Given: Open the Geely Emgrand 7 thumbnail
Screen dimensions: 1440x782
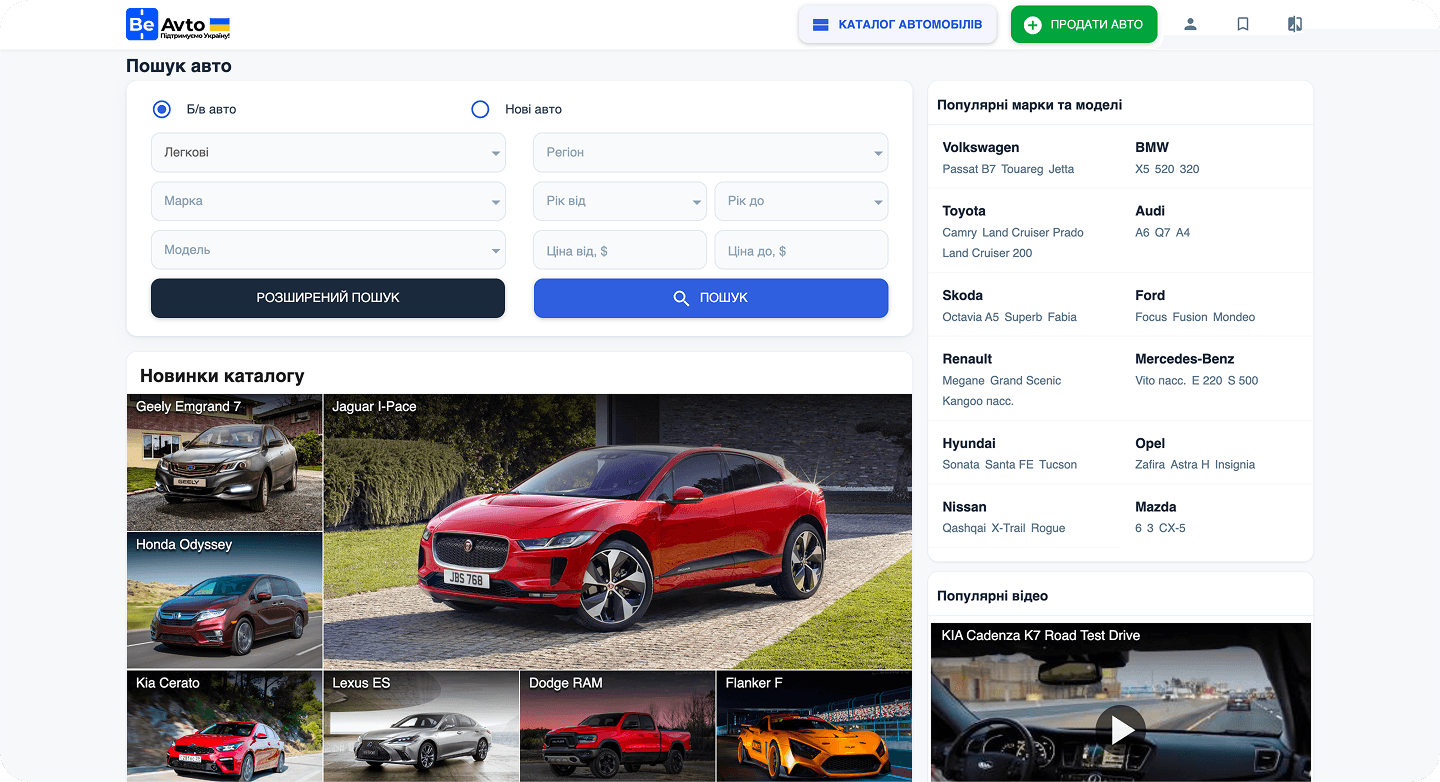Looking at the screenshot, I should [225, 462].
